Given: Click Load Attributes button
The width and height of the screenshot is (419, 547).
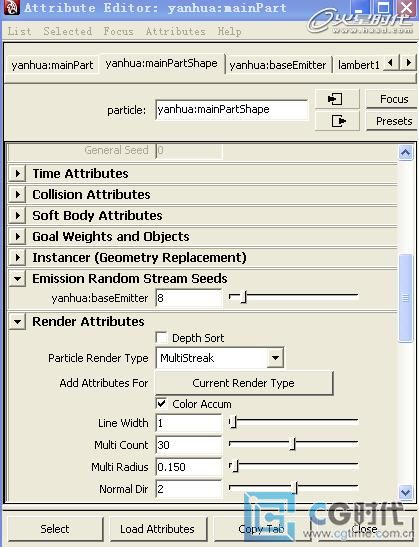Looking at the screenshot, I should pyautogui.click(x=157, y=529).
